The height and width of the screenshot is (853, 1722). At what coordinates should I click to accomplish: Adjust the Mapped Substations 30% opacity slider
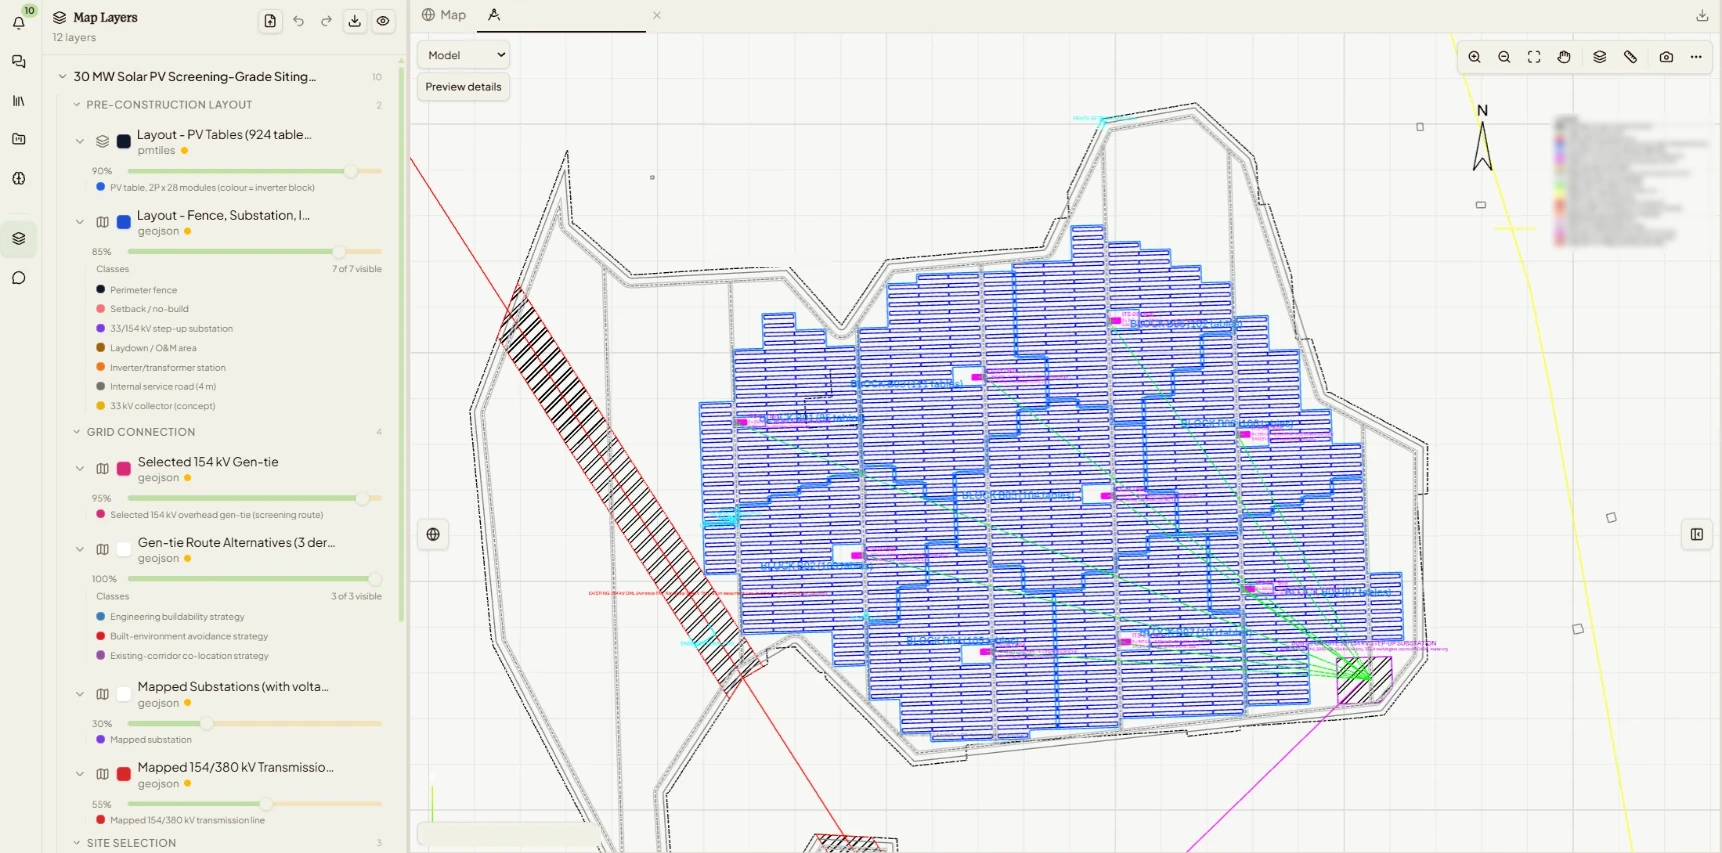[254, 723]
